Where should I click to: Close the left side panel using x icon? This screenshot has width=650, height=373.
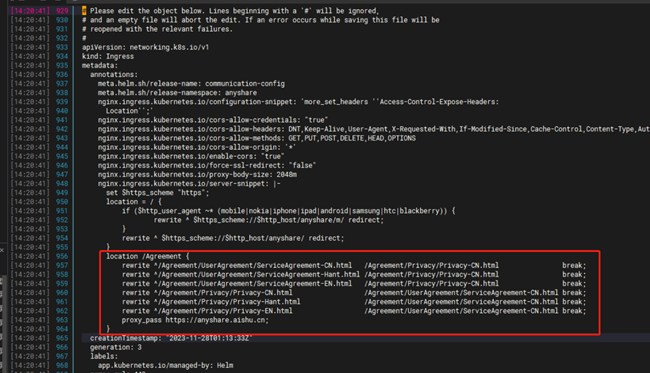[2, 250]
